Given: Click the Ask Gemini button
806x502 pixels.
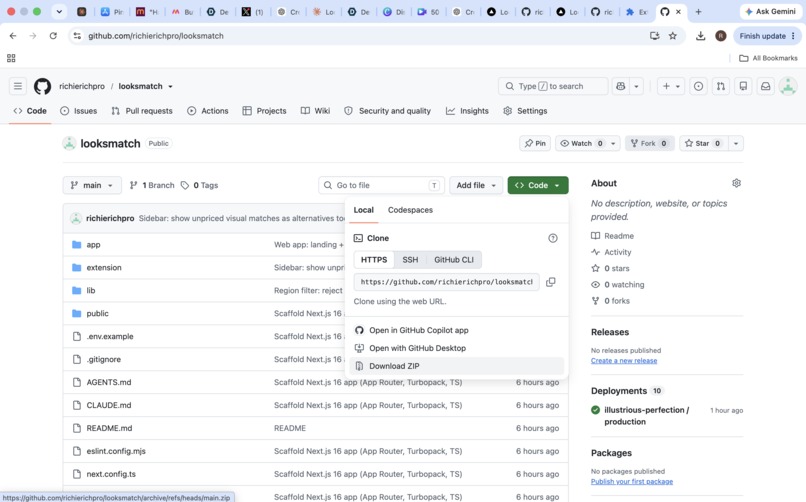Looking at the screenshot, I should (x=770, y=11).
